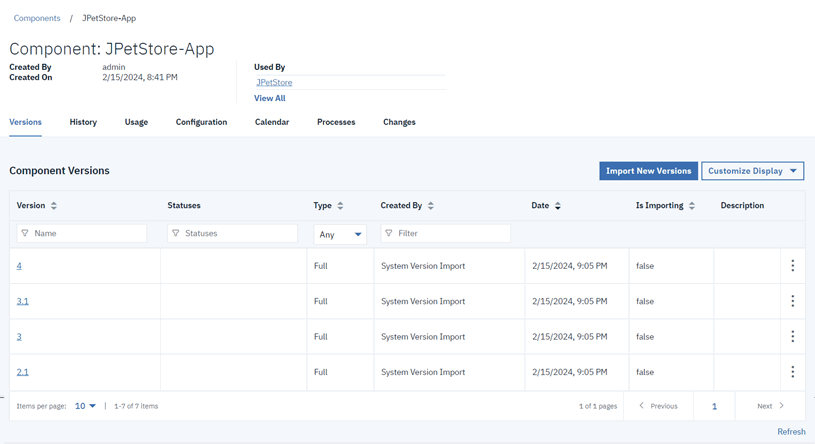
Task: Open the three-dot menu for version 3
Action: tap(792, 337)
